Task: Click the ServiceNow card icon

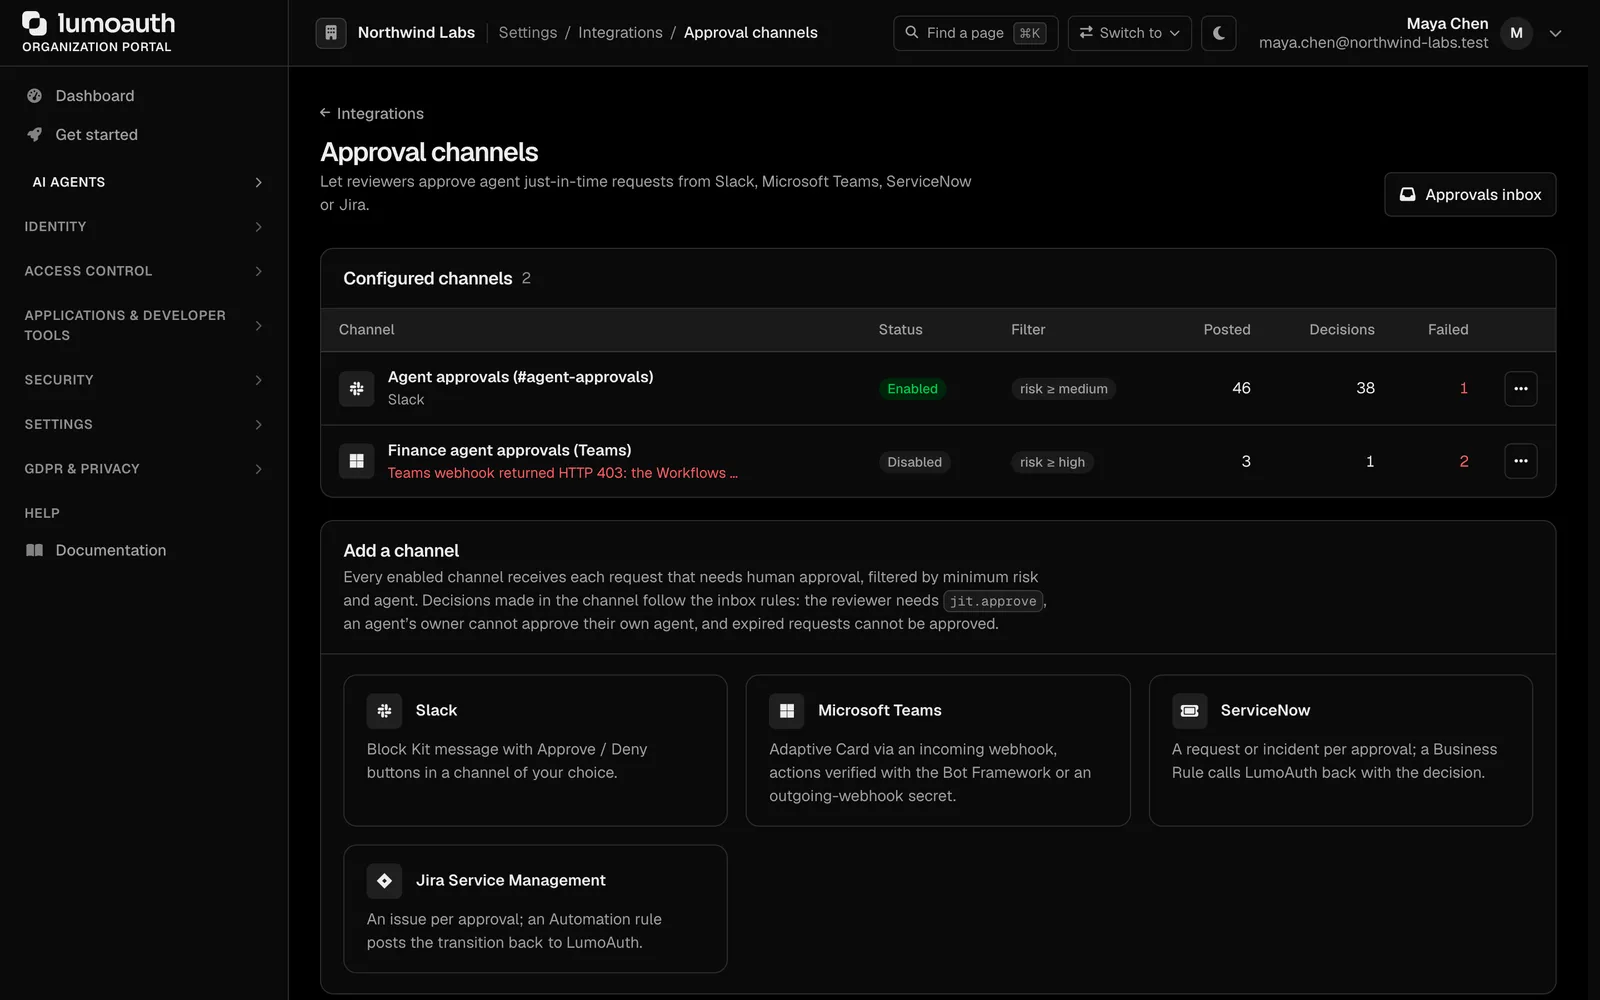Action: pos(1189,710)
